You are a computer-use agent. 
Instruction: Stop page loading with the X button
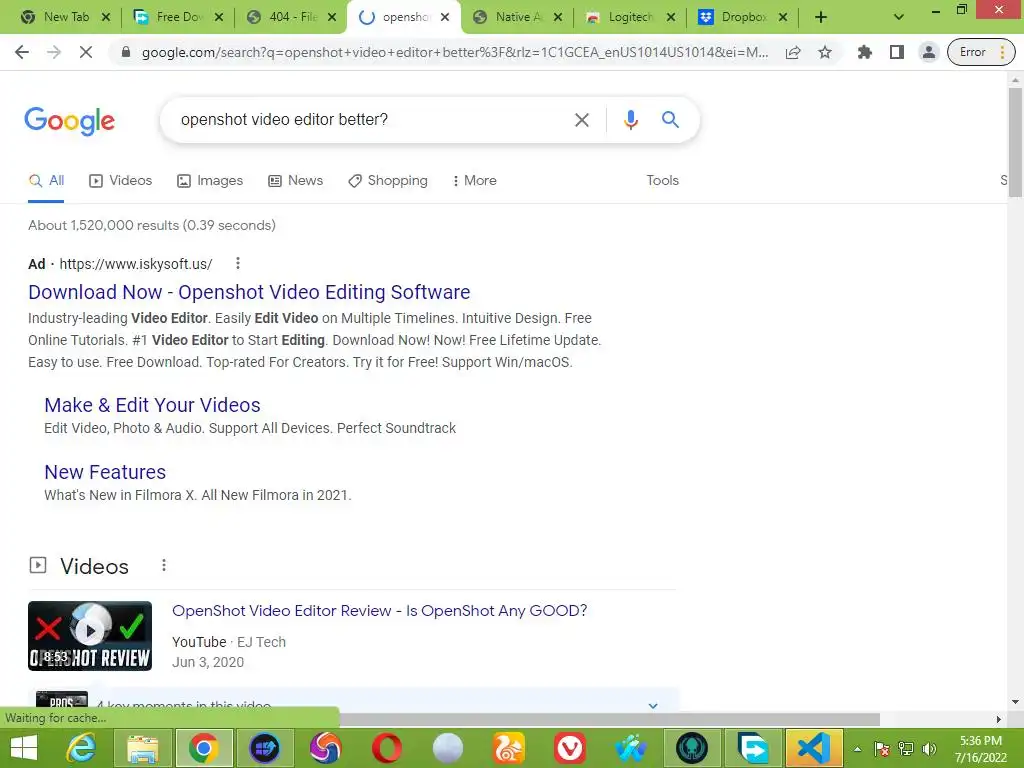point(86,52)
